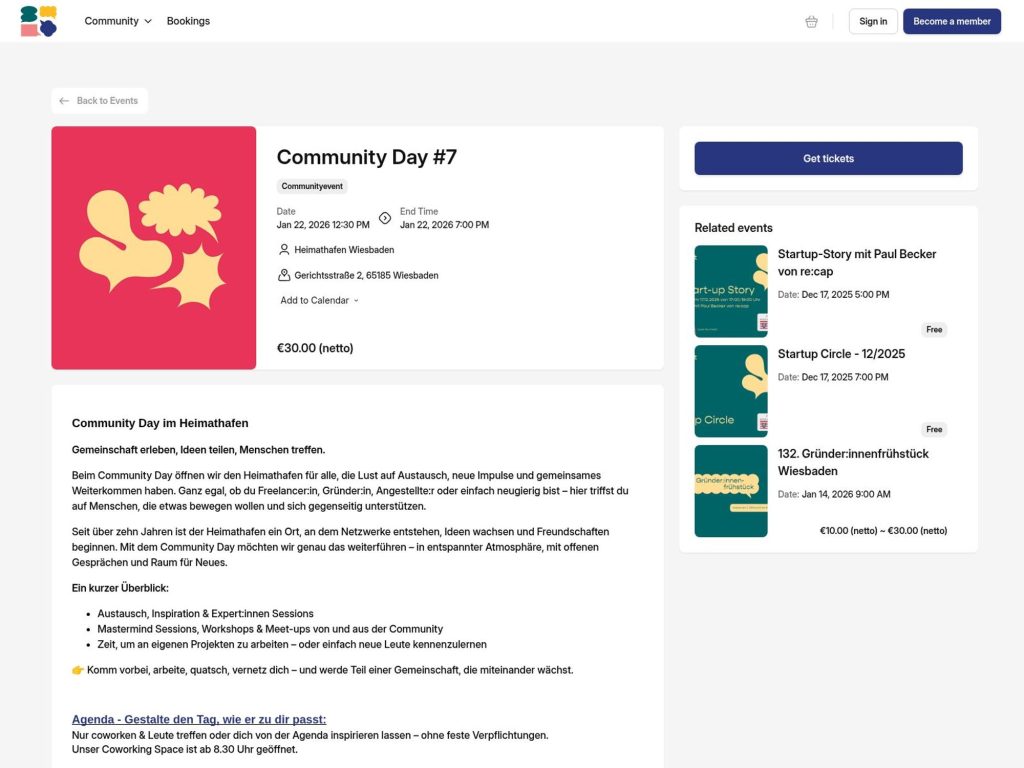Click the Communityevent tag below the title

point(311,186)
